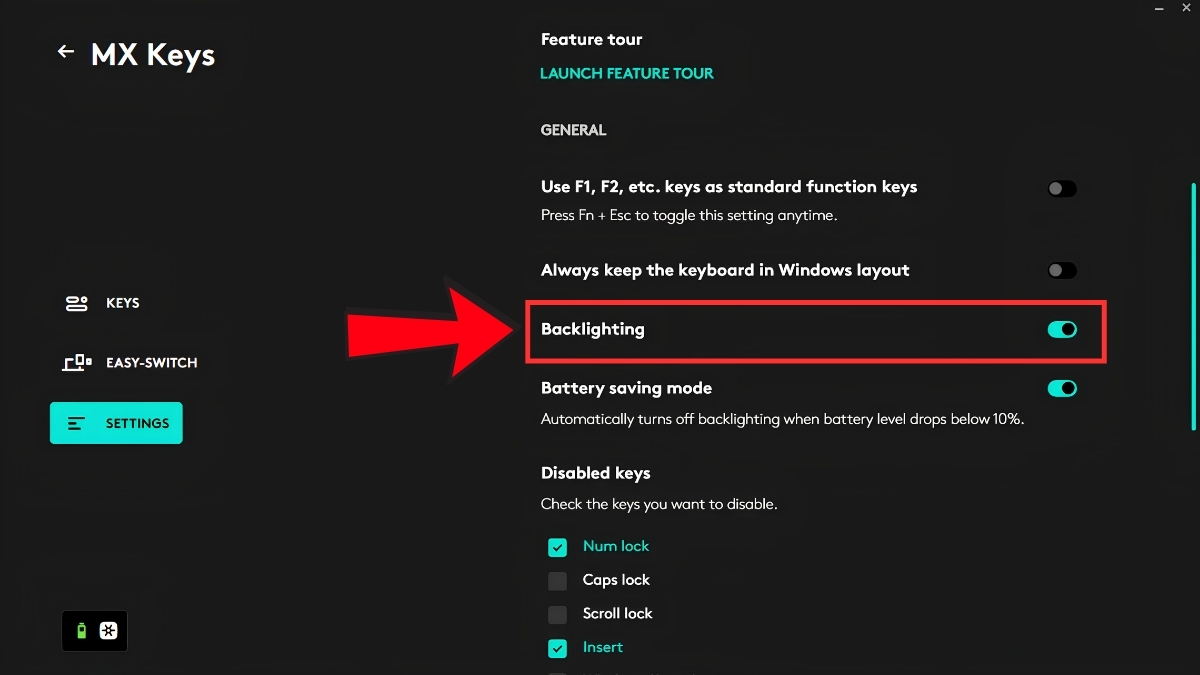
Task: Uncheck the Num lock checkbox
Action: click(557, 547)
